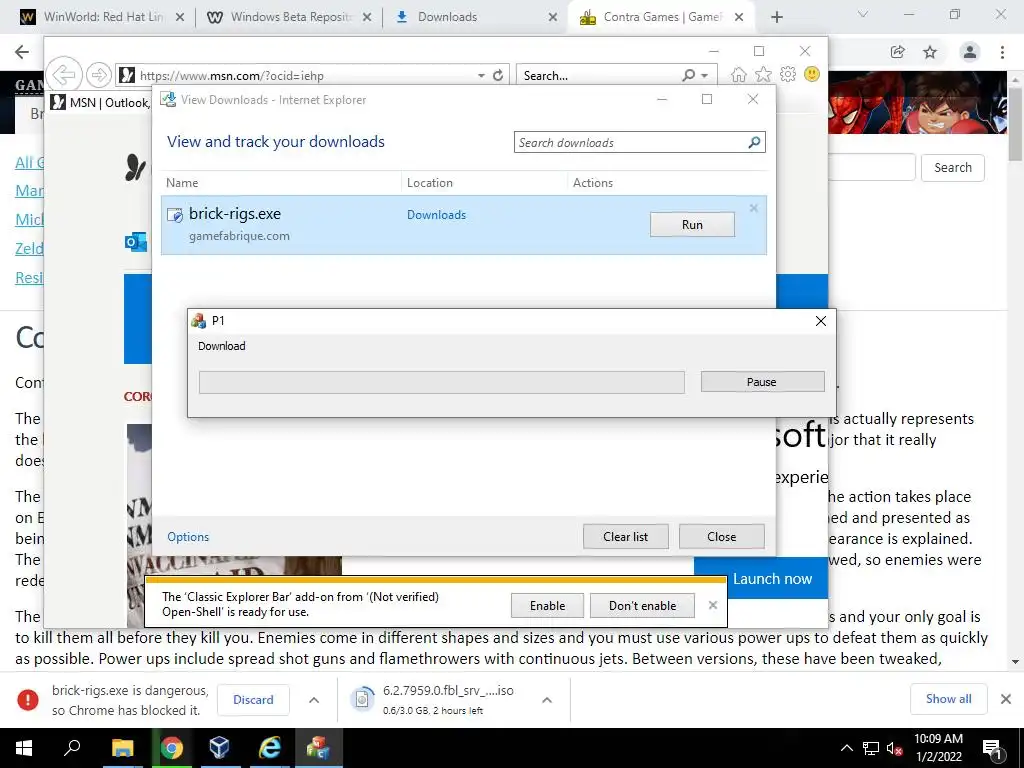The width and height of the screenshot is (1024, 768).
Task: Click Outlook icon on MSN page
Action: [135, 242]
